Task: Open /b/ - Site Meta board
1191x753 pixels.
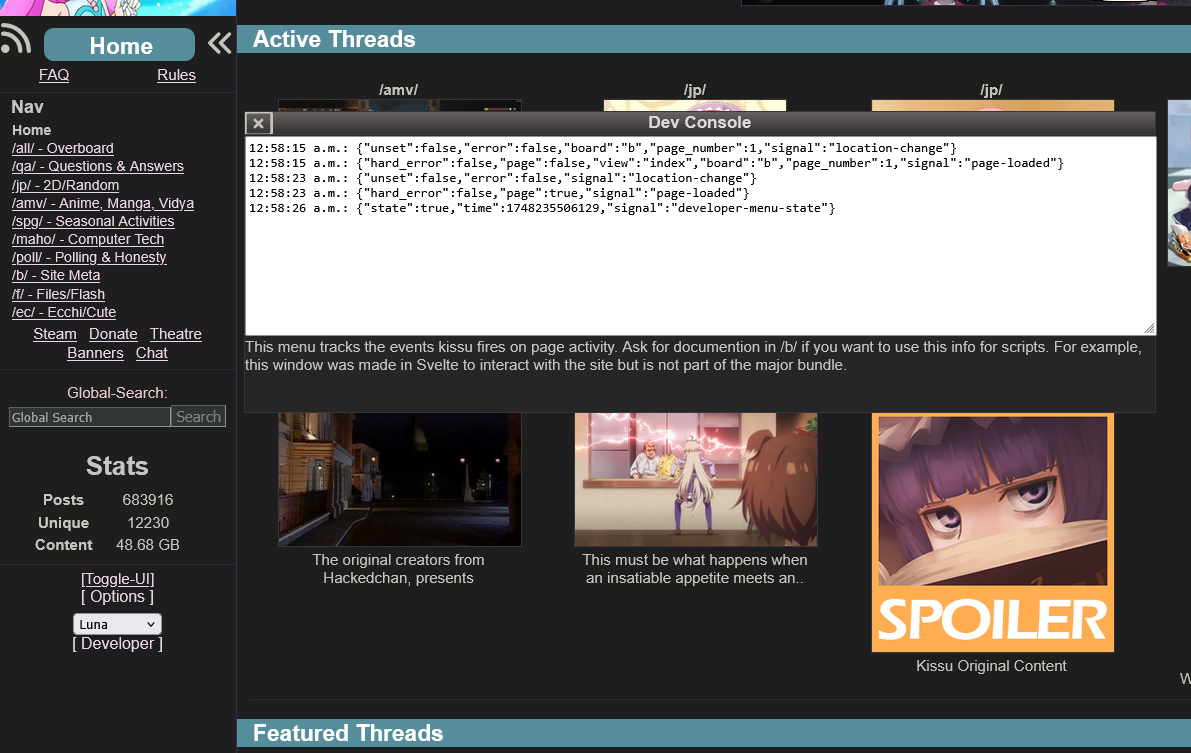Action: pos(56,276)
